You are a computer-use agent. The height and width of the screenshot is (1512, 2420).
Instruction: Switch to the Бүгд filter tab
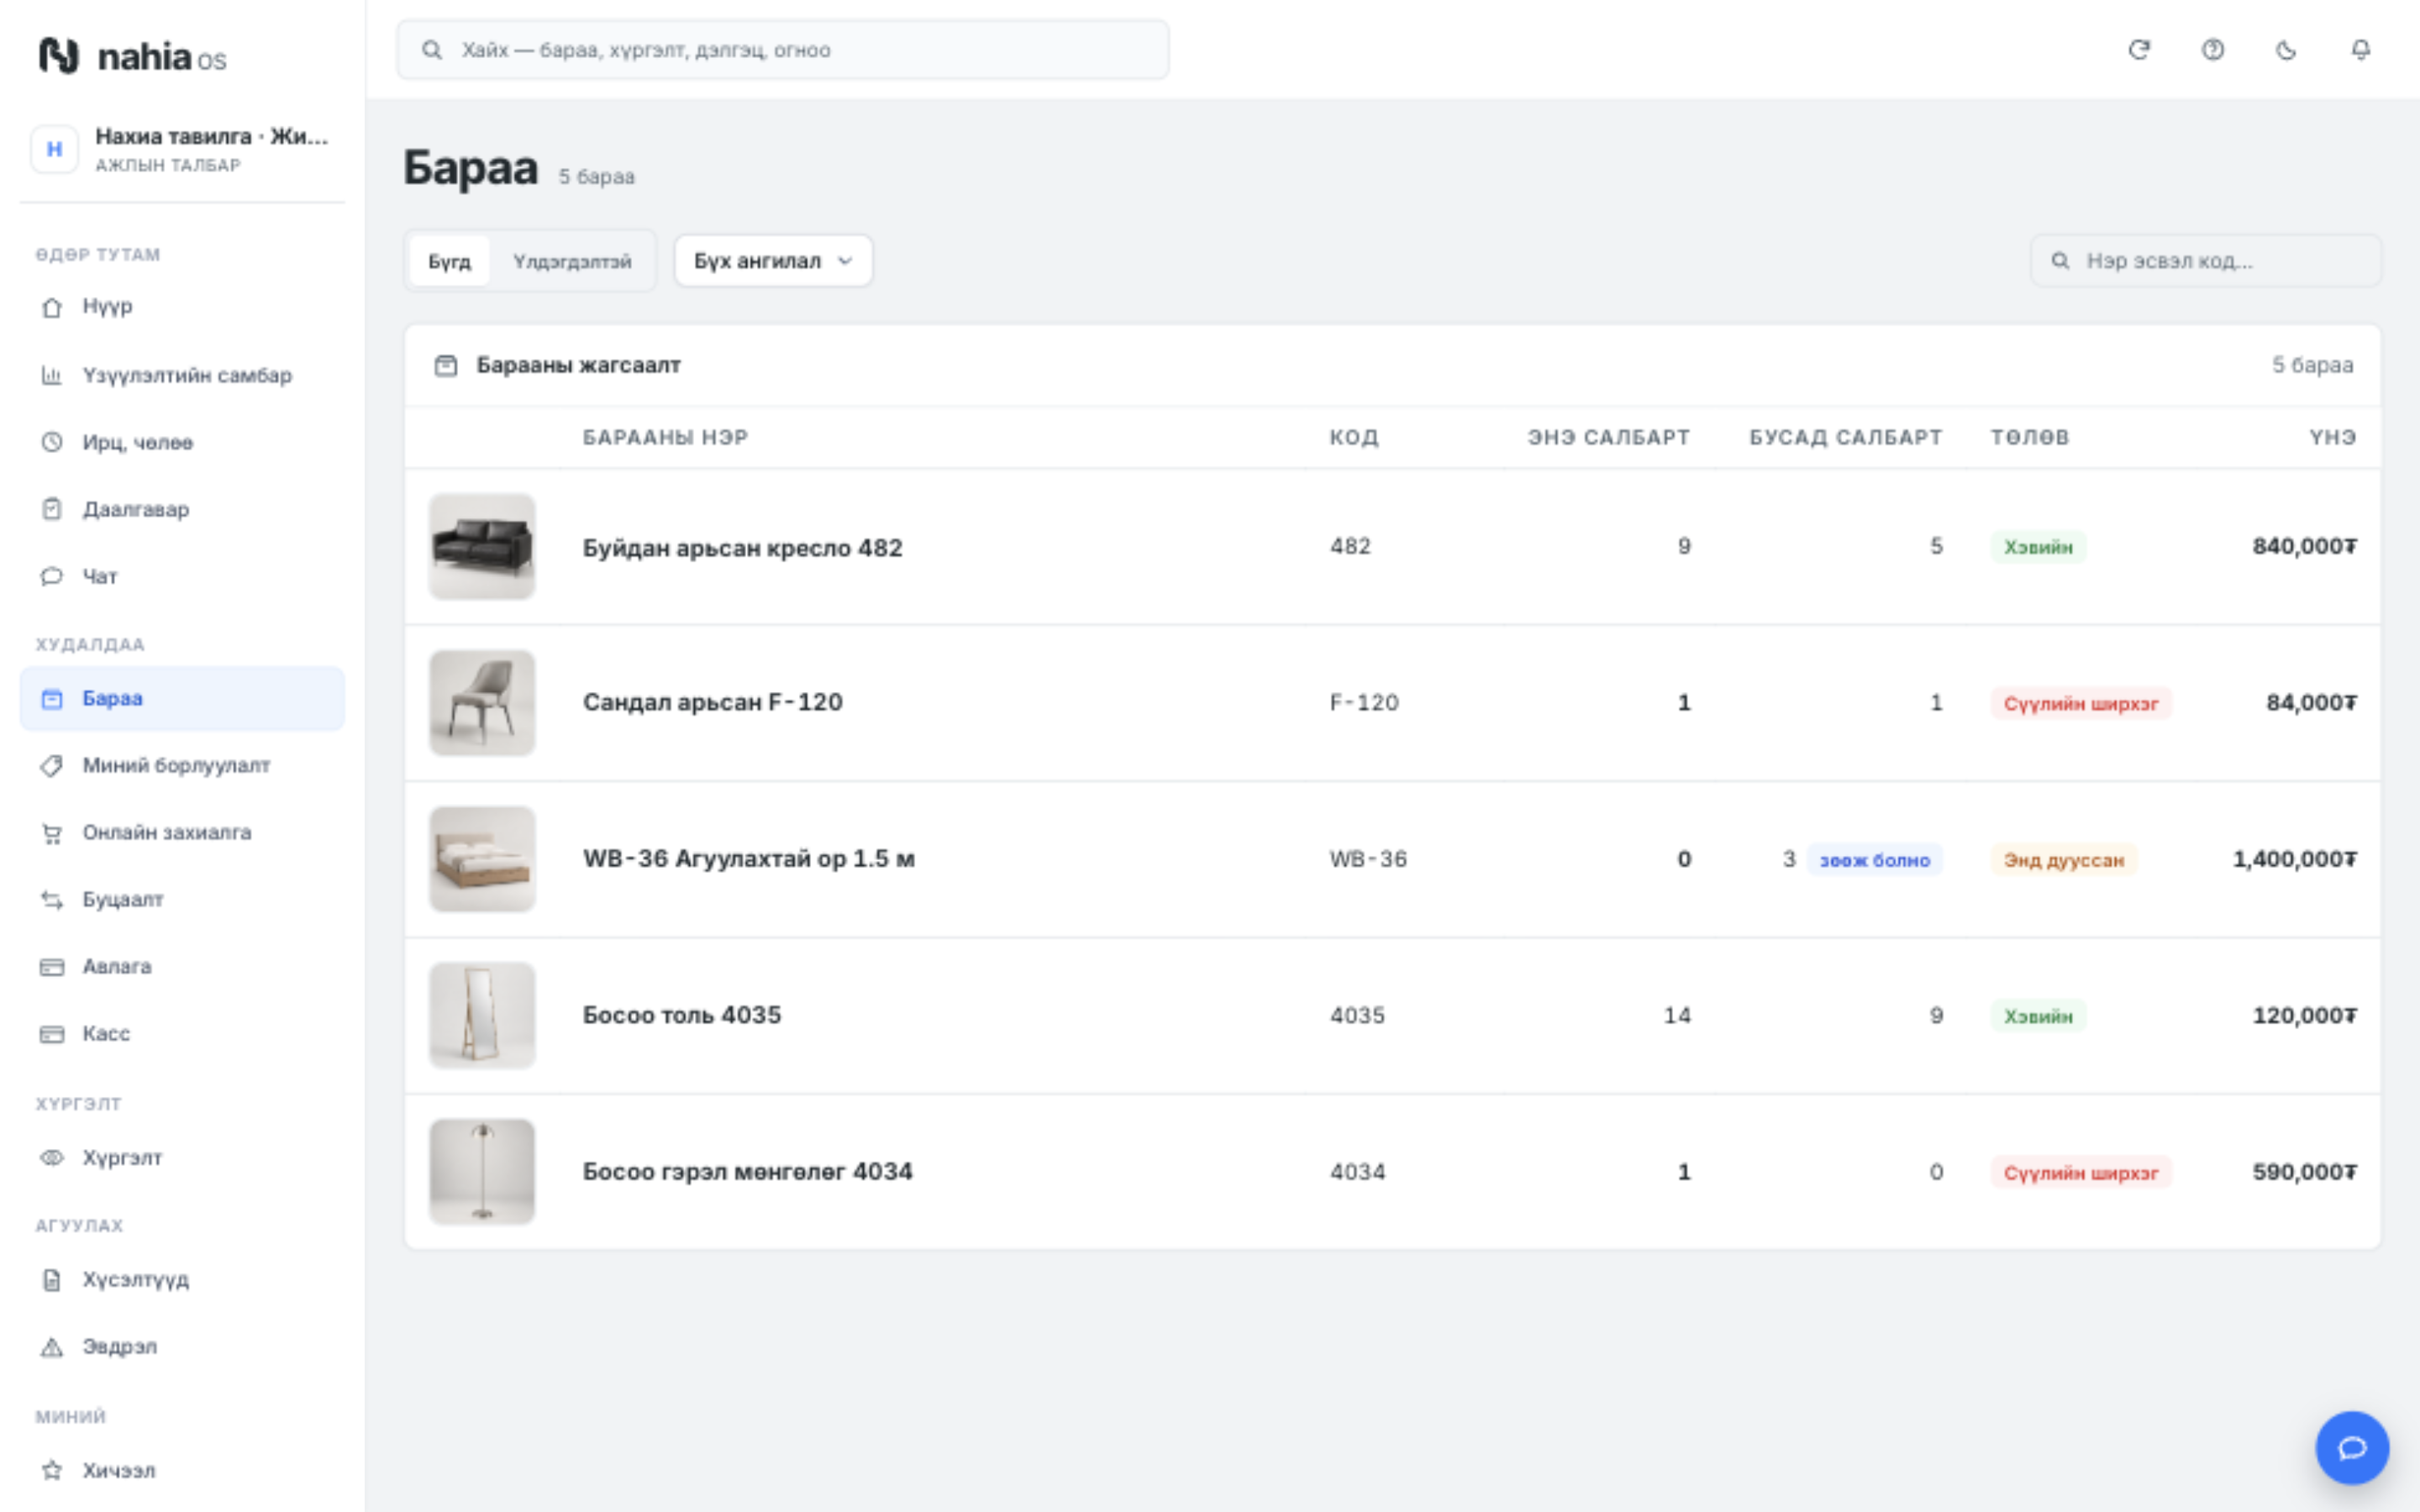pyautogui.click(x=449, y=261)
